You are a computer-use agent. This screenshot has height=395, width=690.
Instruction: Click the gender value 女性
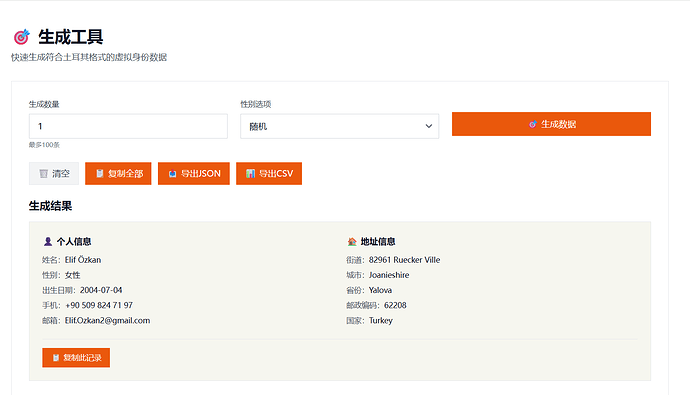click(73, 275)
